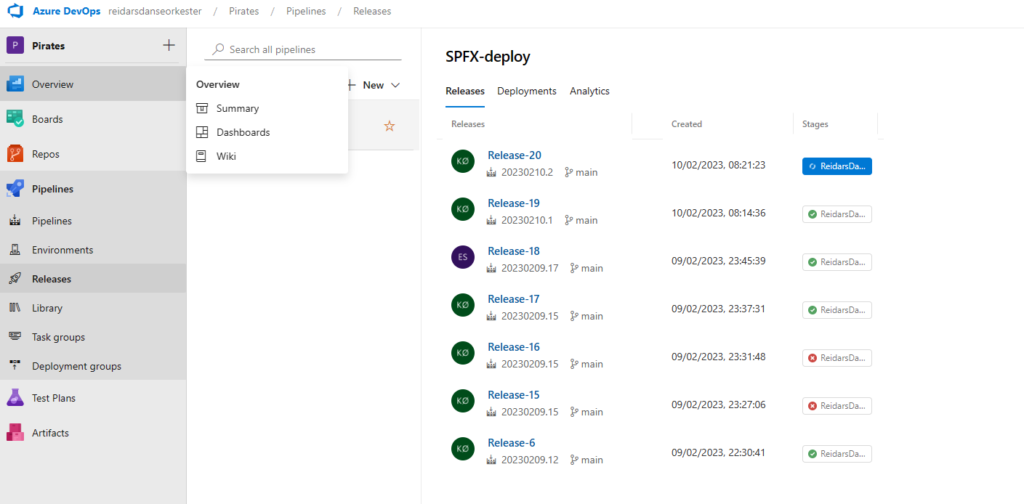This screenshot has width=1024, height=504.
Task: Click the Pipelines section rocket icon
Action: click(15, 189)
